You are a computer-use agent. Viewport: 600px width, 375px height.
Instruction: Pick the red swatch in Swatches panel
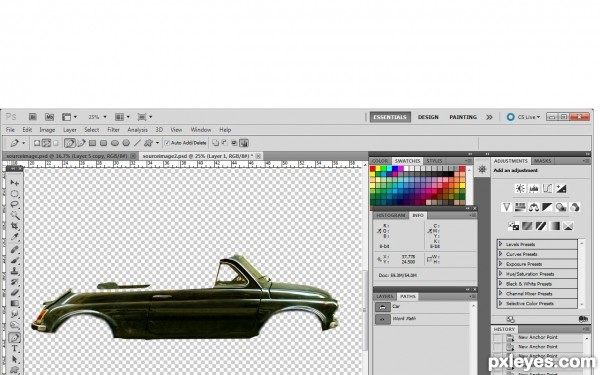point(373,169)
